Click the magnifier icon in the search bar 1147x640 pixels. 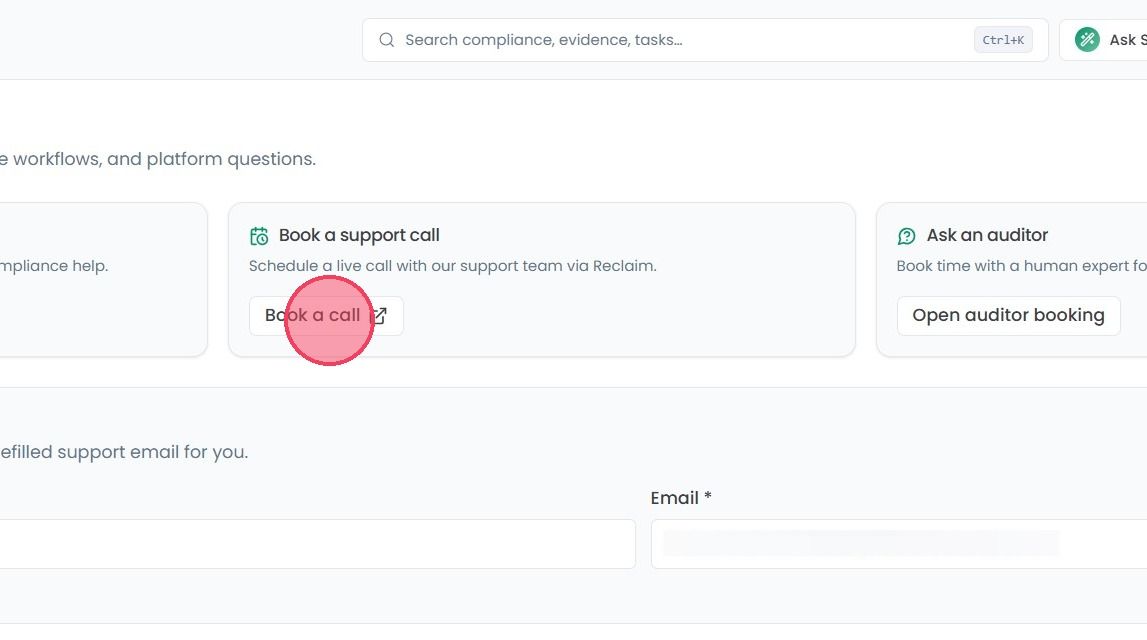tap(386, 40)
